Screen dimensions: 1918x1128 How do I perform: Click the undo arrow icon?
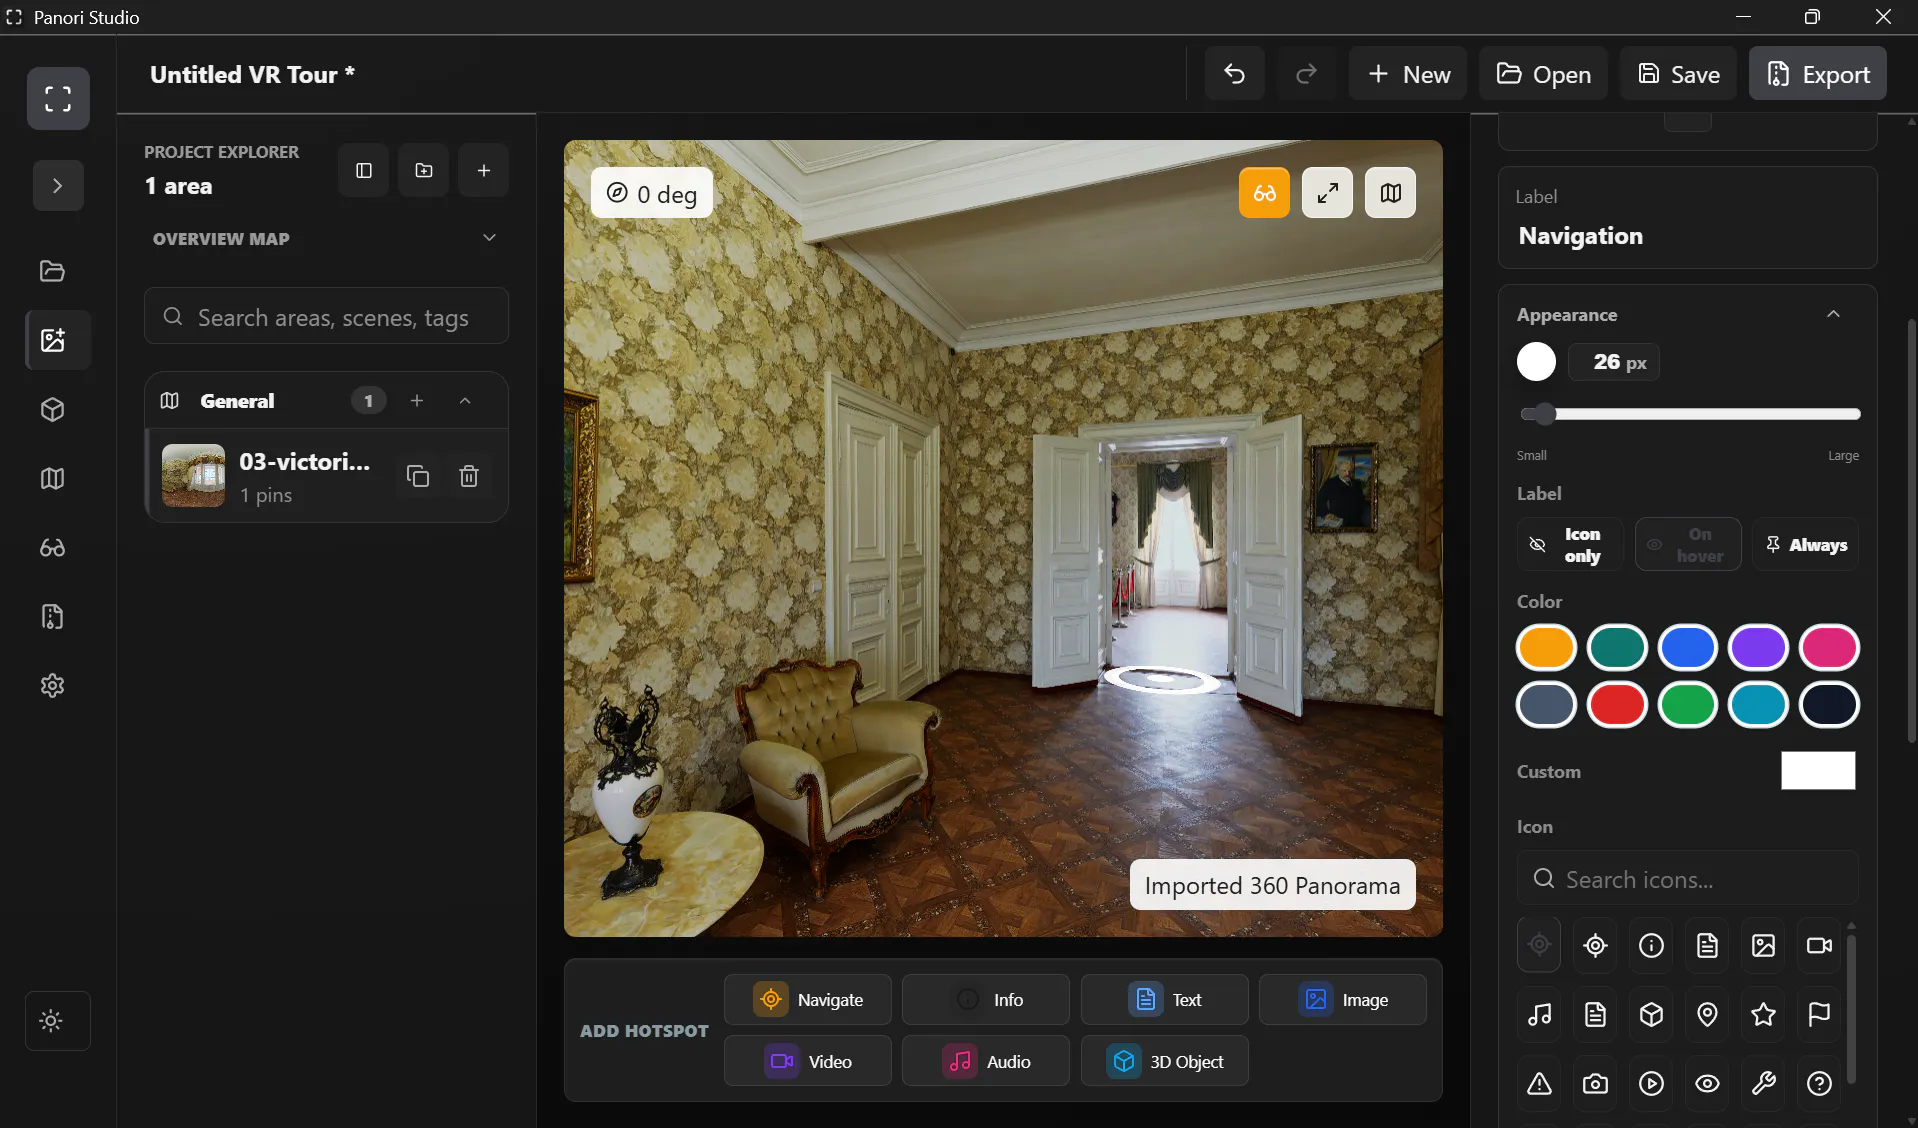(x=1234, y=74)
